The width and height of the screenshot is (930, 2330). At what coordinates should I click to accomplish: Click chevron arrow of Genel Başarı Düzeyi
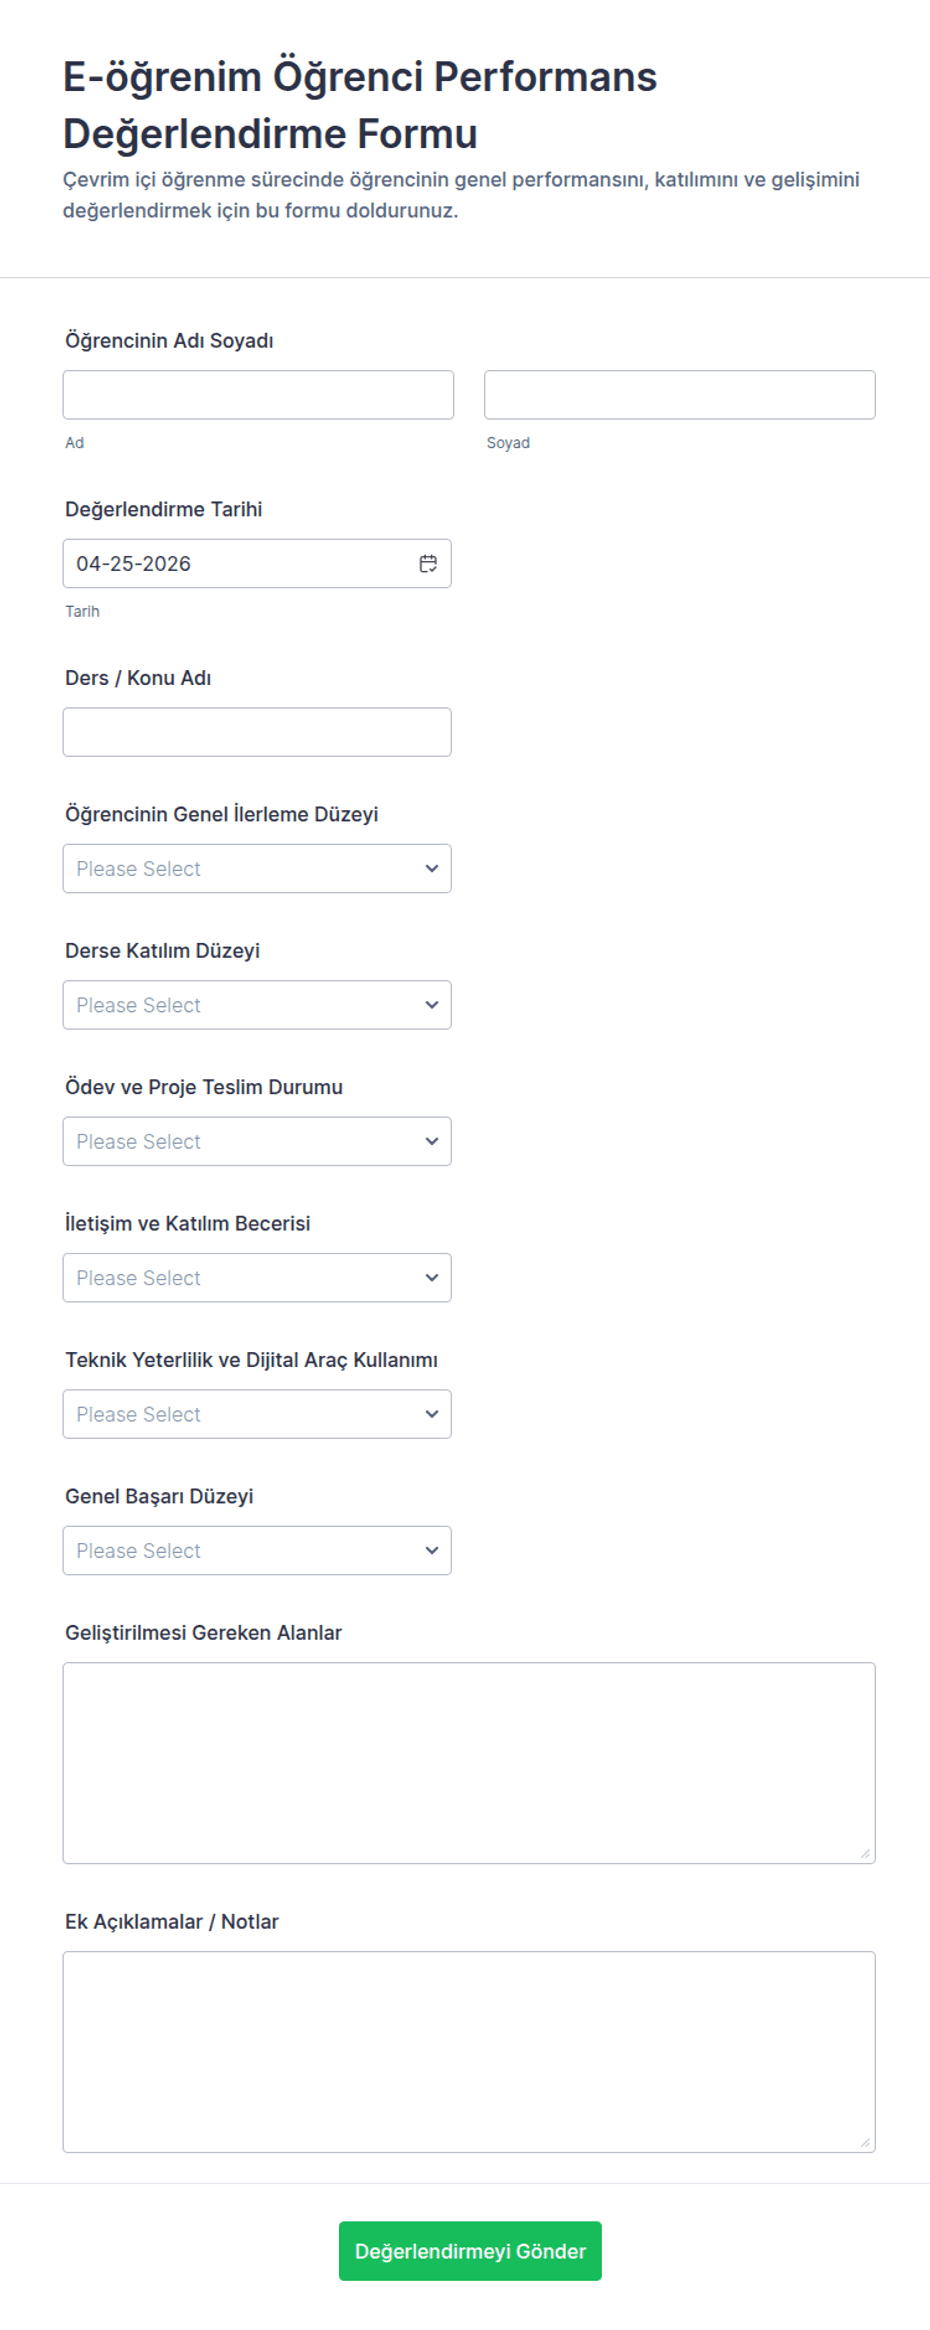[x=432, y=1550]
